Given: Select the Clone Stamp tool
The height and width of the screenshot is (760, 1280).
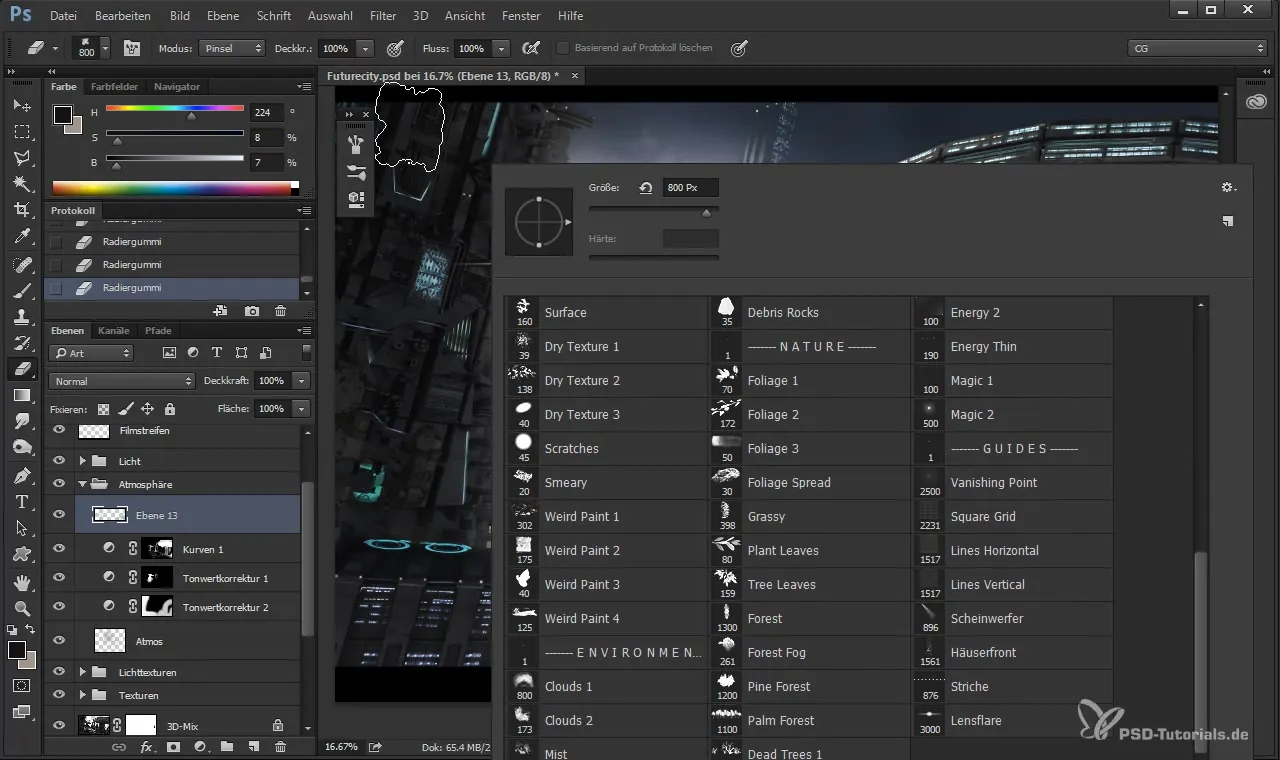Looking at the screenshot, I should [22, 317].
